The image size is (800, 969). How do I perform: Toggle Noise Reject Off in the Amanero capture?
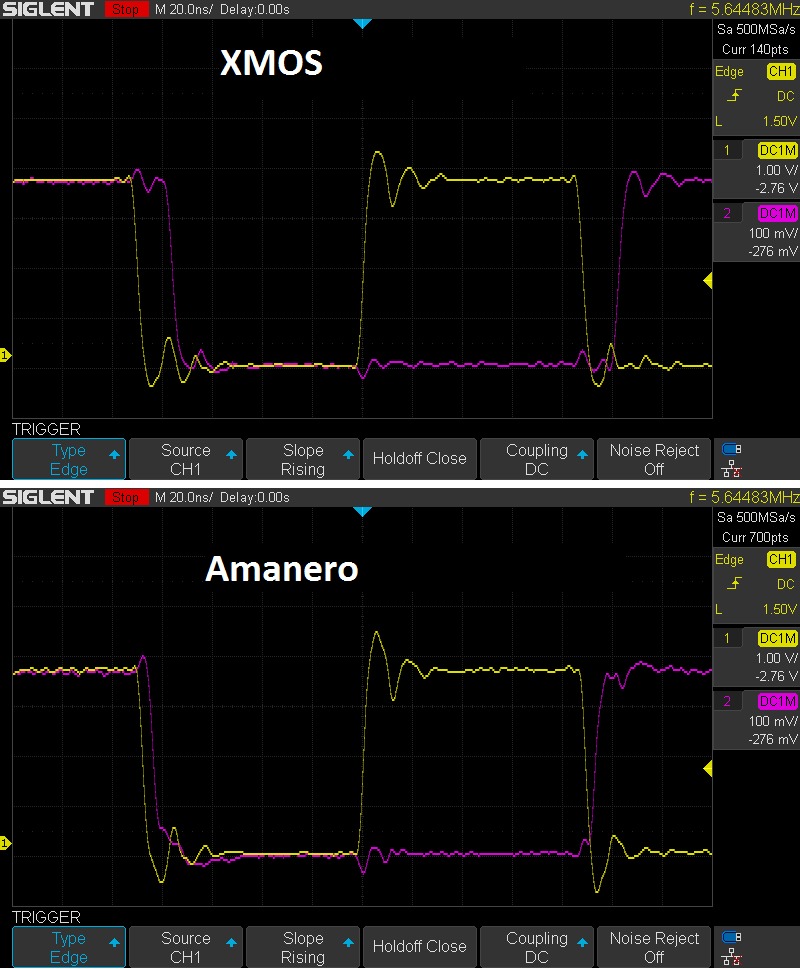pos(654,947)
